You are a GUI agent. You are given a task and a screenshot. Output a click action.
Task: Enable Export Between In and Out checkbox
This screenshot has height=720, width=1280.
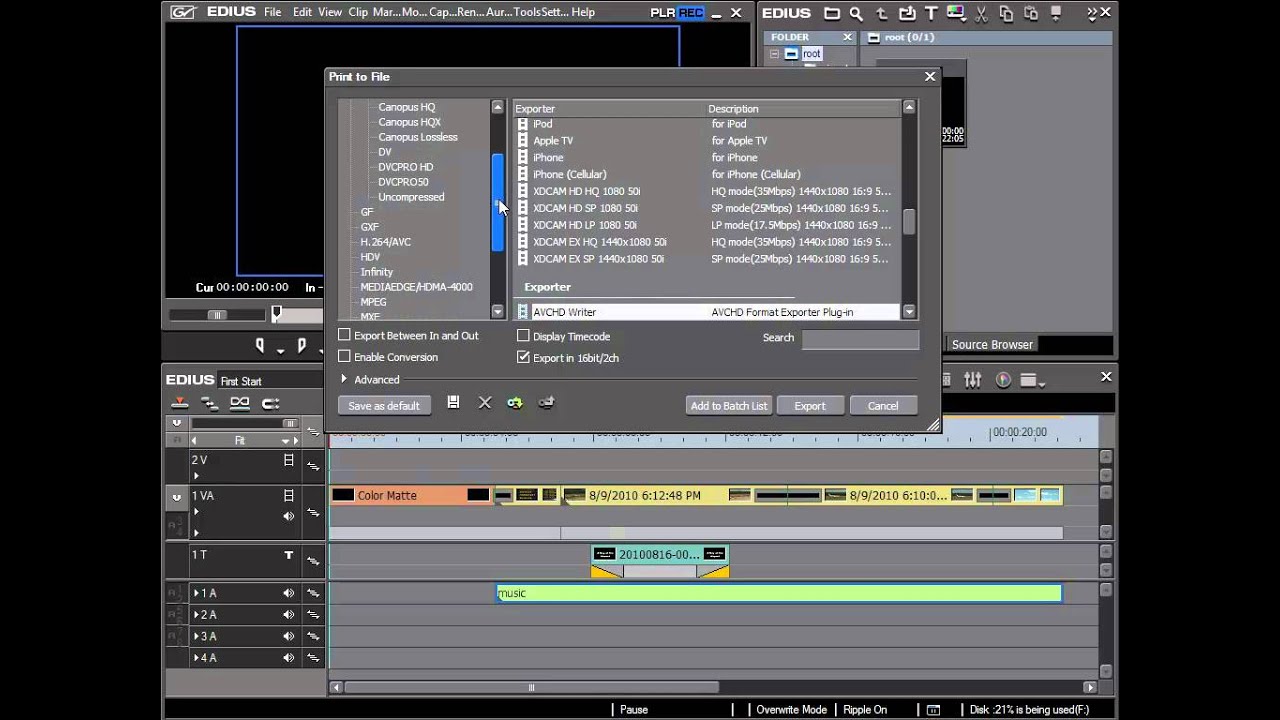pyautogui.click(x=345, y=336)
